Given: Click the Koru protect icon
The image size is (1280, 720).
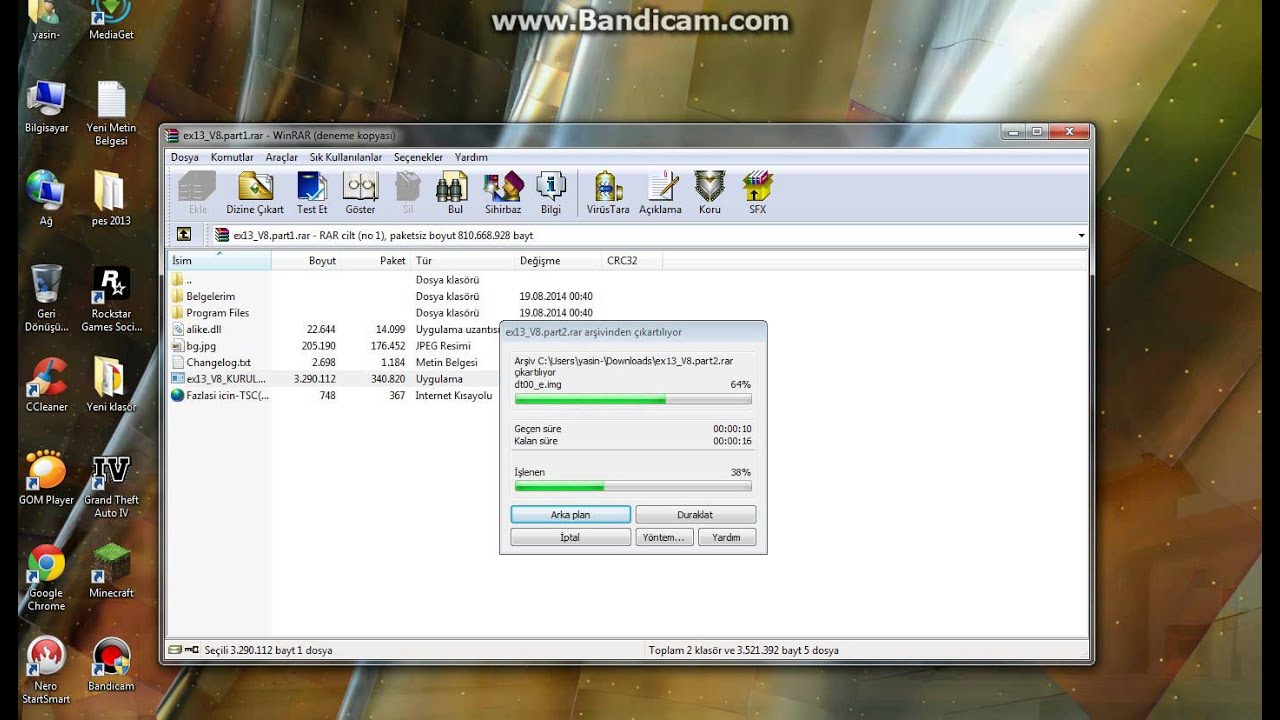Looking at the screenshot, I should (x=709, y=193).
